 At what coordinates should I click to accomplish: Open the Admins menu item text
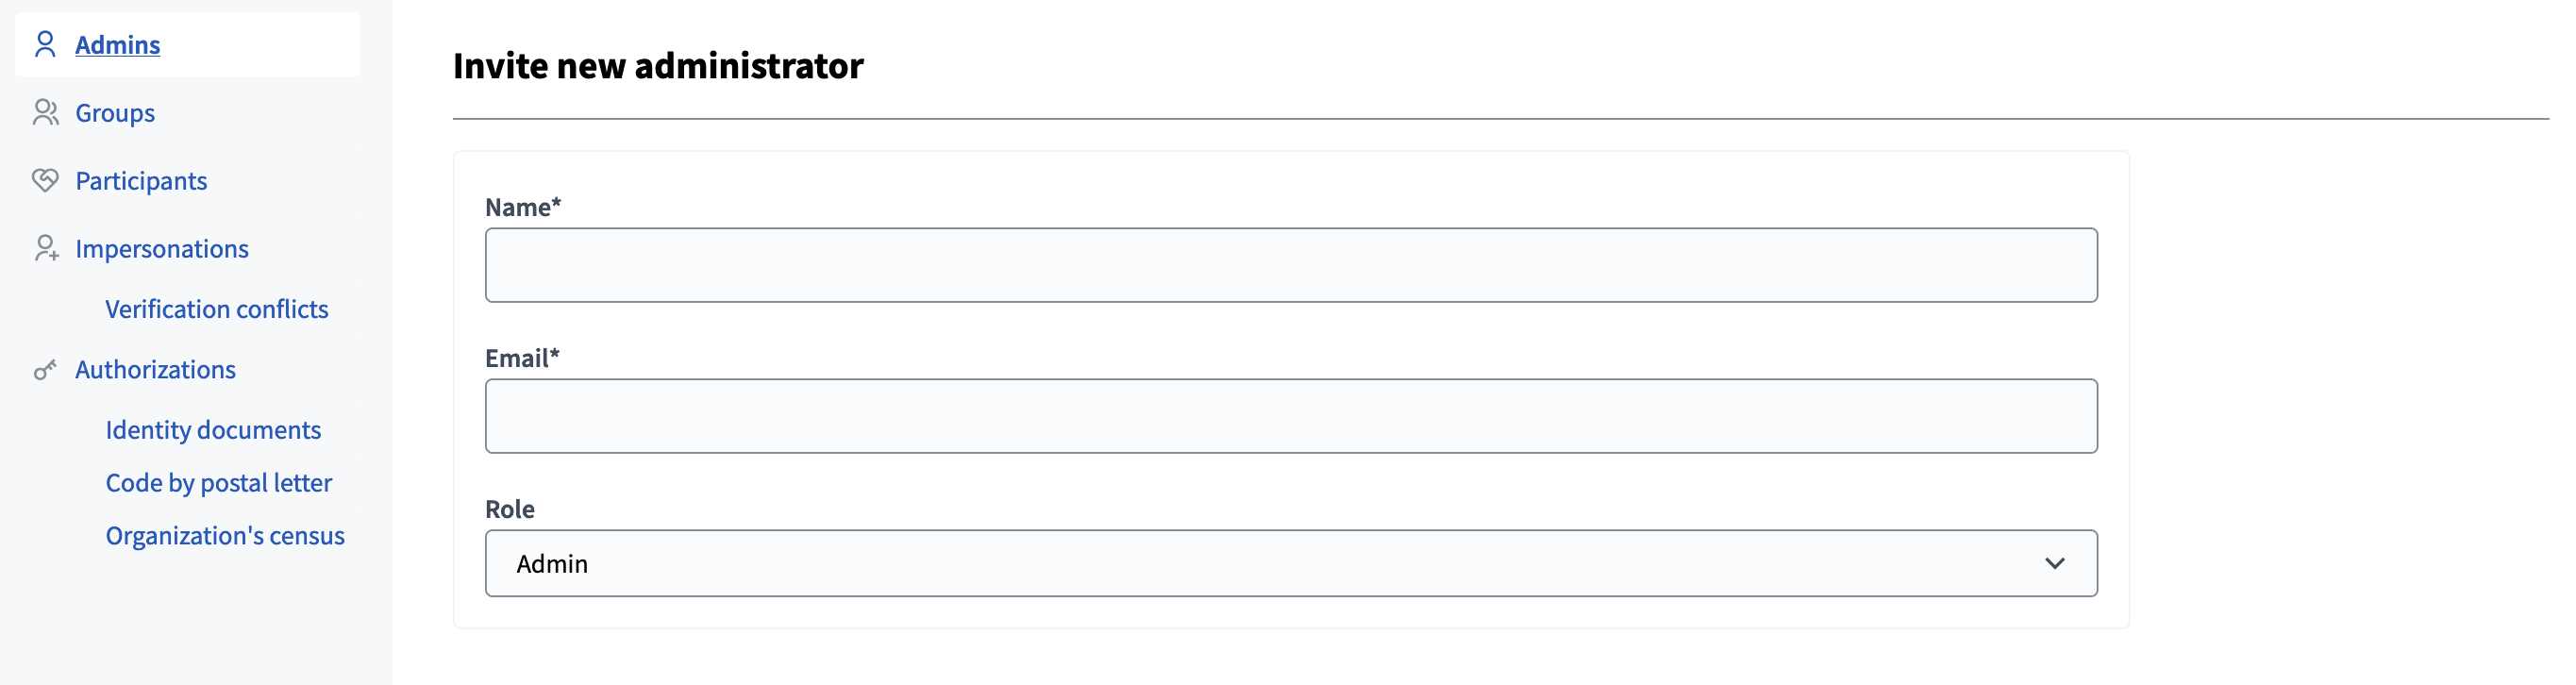pos(117,45)
